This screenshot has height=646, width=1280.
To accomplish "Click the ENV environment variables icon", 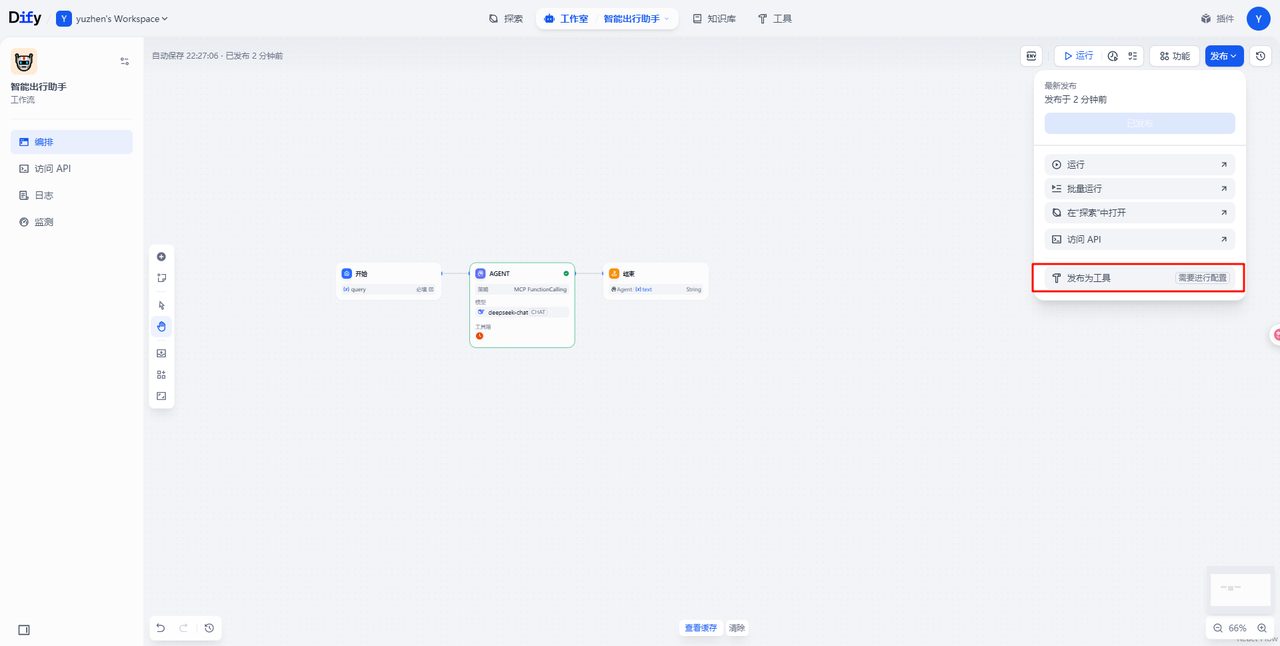I will [1031, 56].
